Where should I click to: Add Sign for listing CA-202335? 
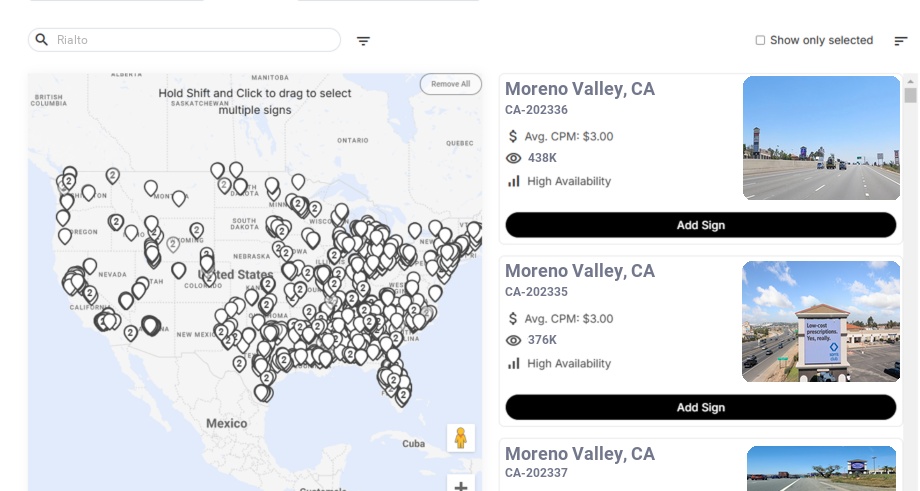700,407
